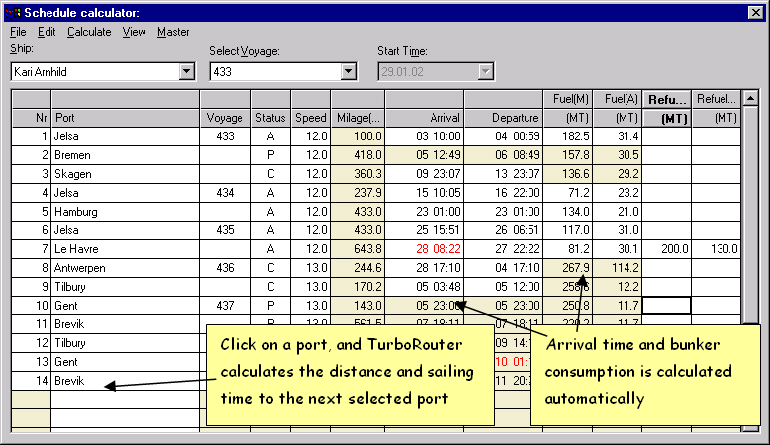This screenshot has width=770, height=445.
Task: Click arrival time 09 23:07
Action: (425, 174)
